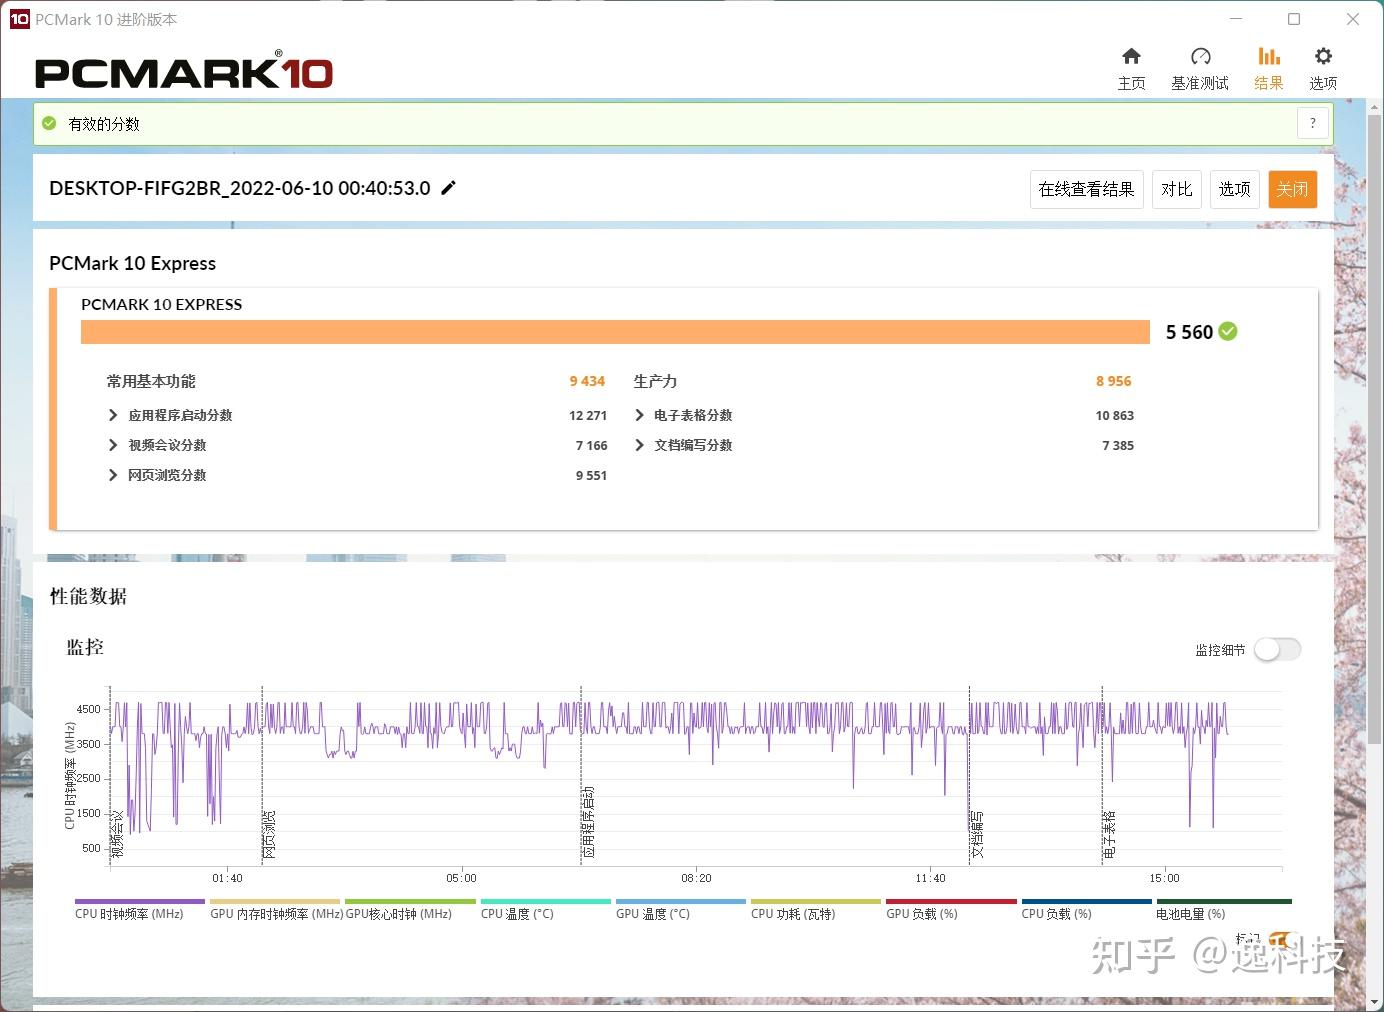Toggle the 监控细节 switch
Screen dimensions: 1384x1012
[1277, 650]
